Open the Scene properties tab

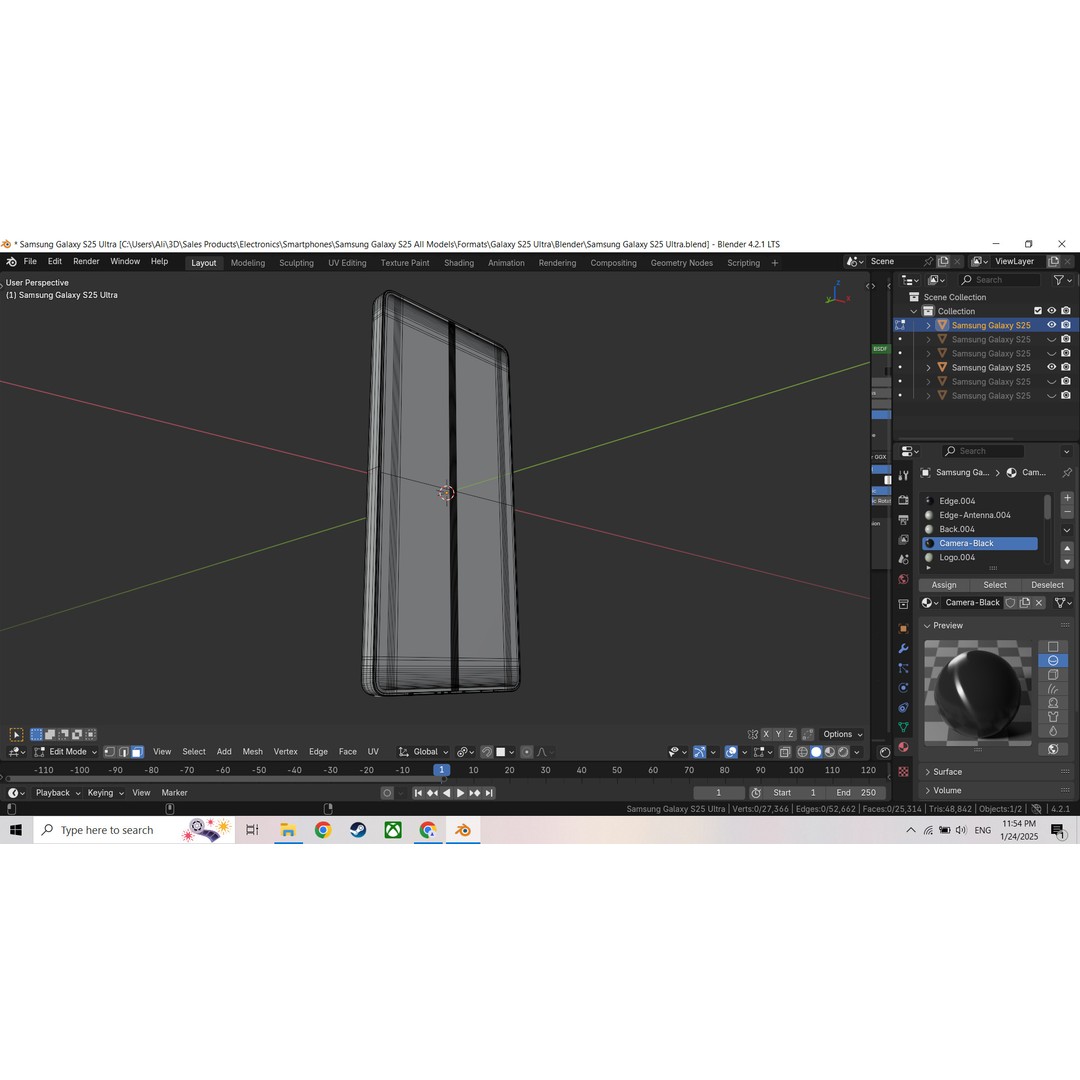(x=904, y=559)
